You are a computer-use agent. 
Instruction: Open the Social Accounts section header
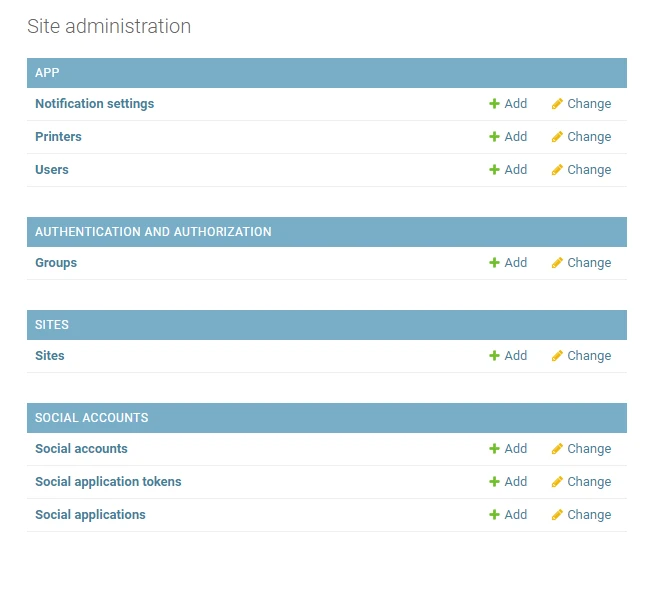point(91,418)
